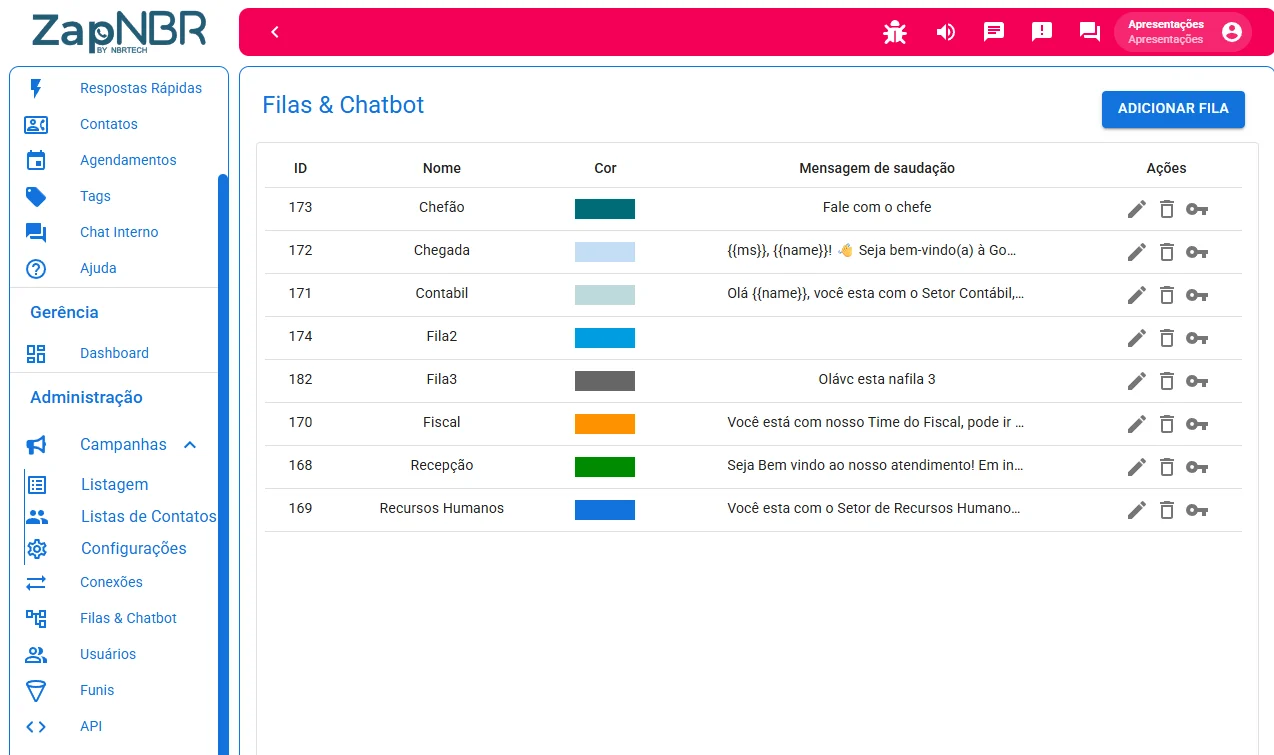Open Chat Interno in sidebar
Image resolution: width=1274 pixels, height=755 pixels.
coord(118,232)
